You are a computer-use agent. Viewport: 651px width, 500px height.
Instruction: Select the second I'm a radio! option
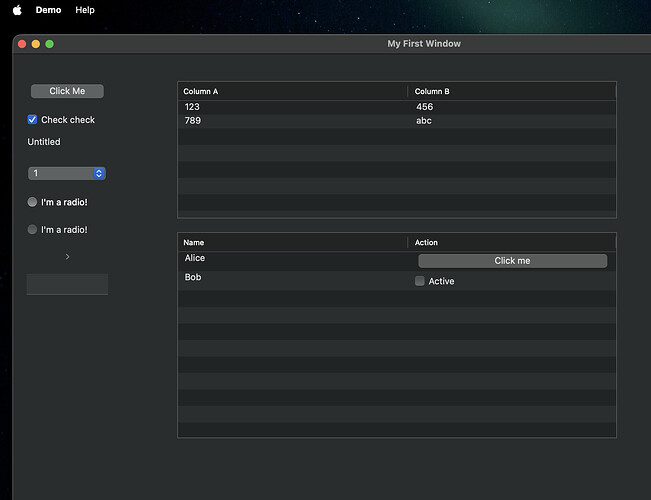pos(32,229)
